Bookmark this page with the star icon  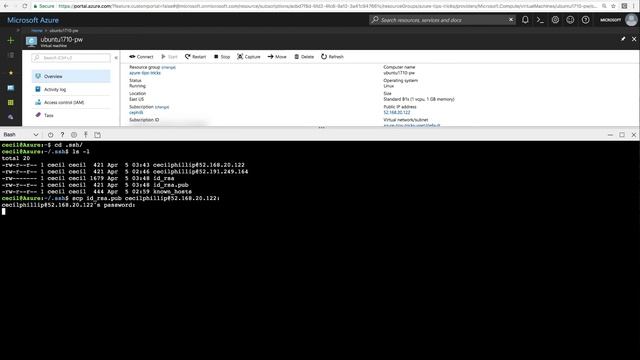[x=613, y=6]
